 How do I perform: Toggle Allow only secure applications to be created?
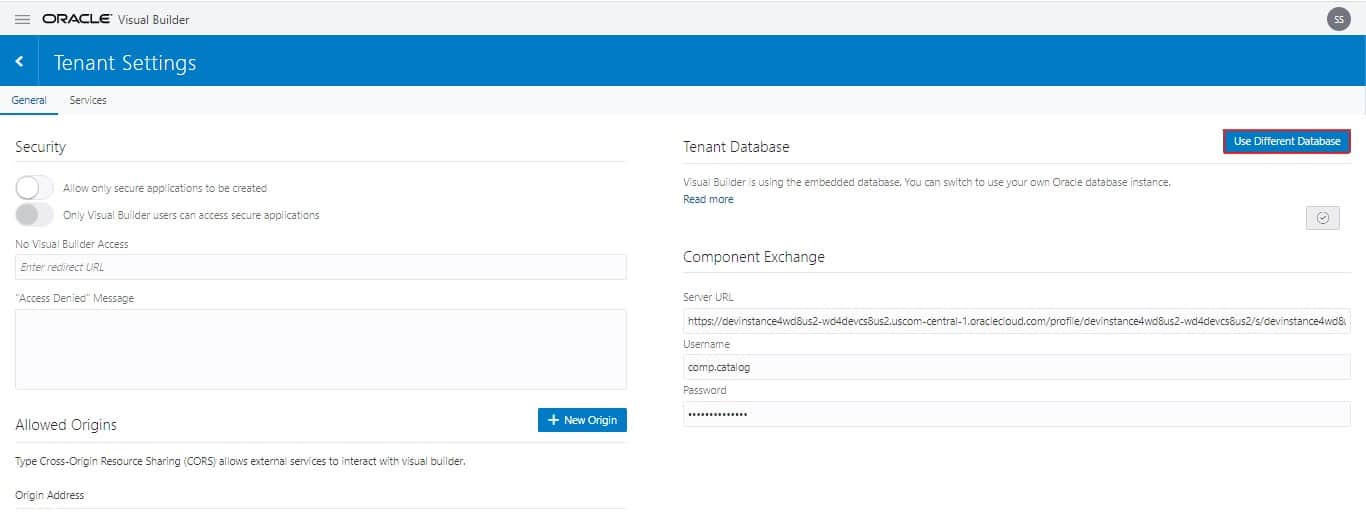click(35, 187)
